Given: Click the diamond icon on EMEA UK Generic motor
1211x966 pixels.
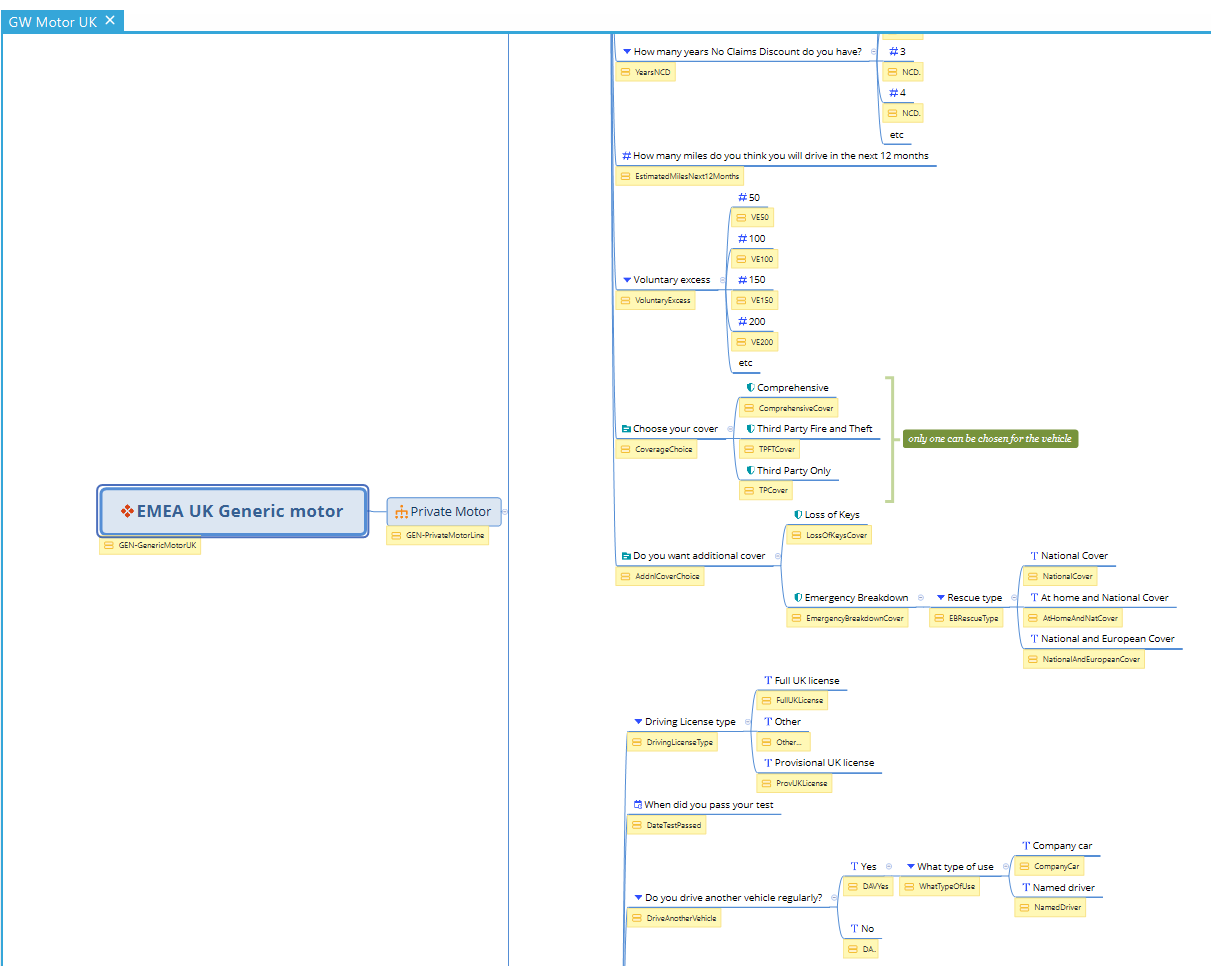Looking at the screenshot, I should click(127, 512).
